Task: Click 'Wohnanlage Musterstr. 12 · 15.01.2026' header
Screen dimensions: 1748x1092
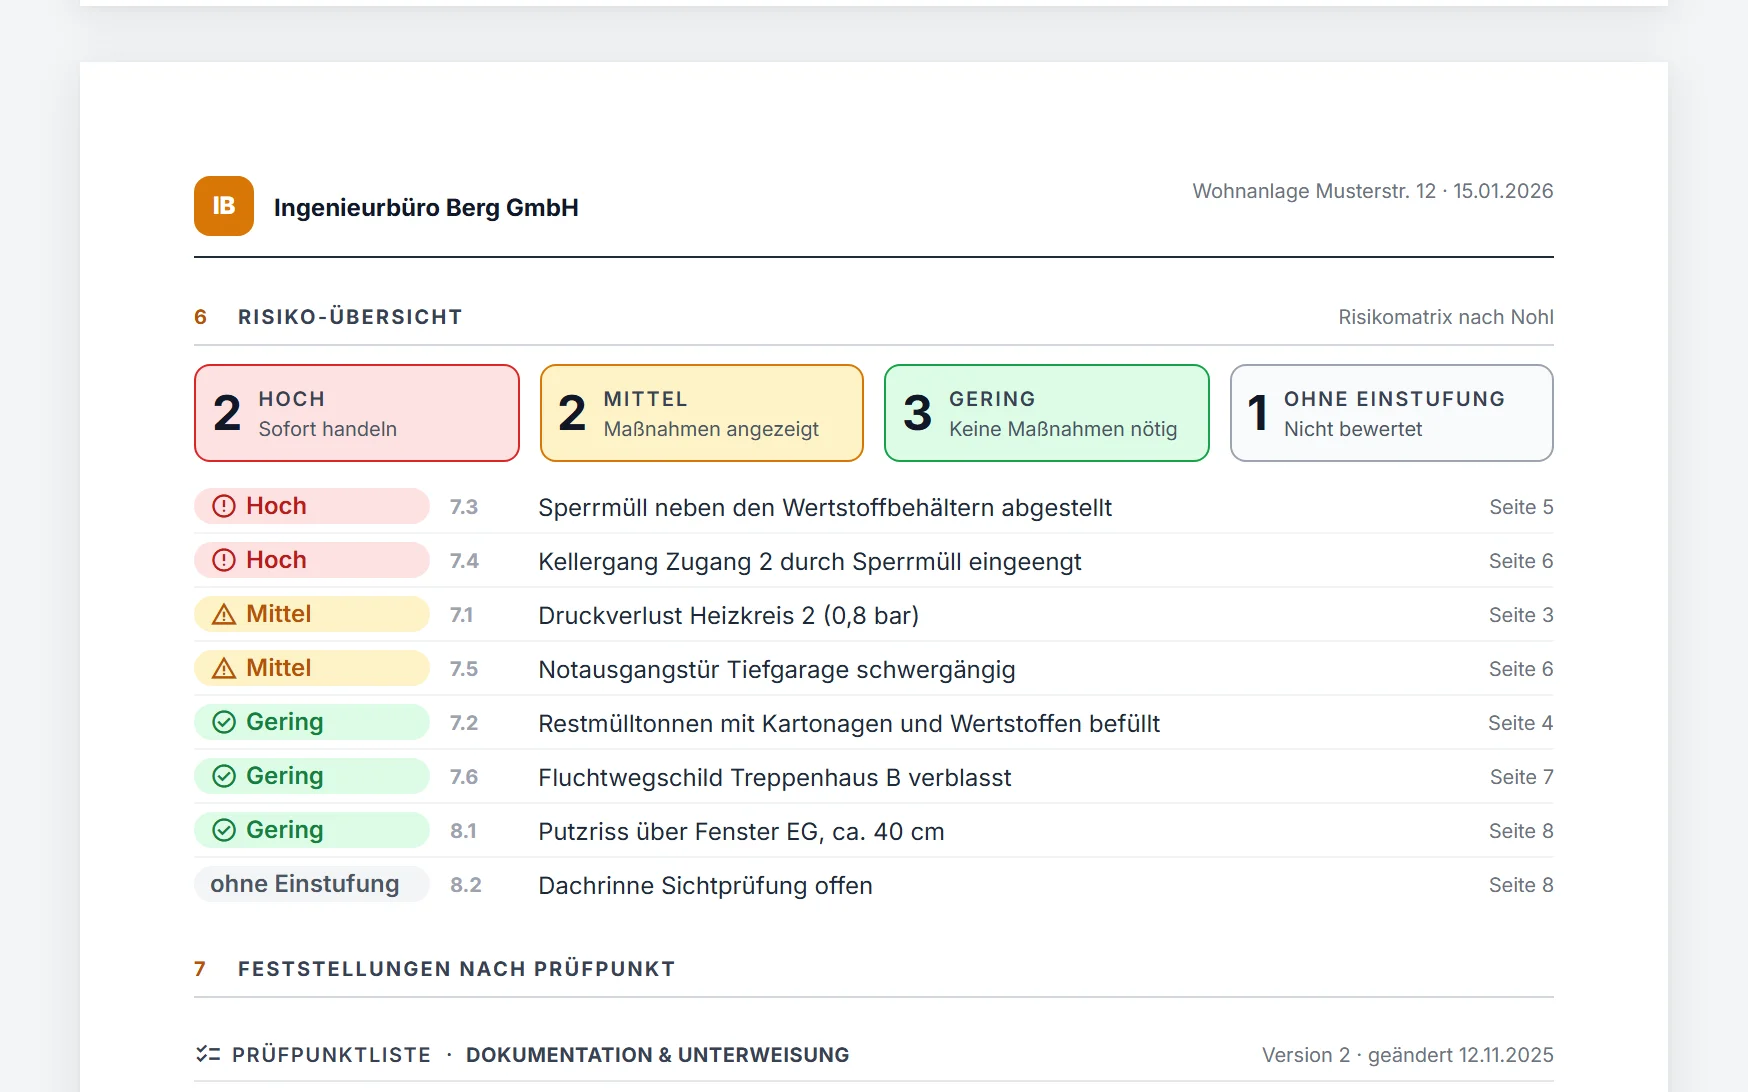Action: tap(1373, 191)
